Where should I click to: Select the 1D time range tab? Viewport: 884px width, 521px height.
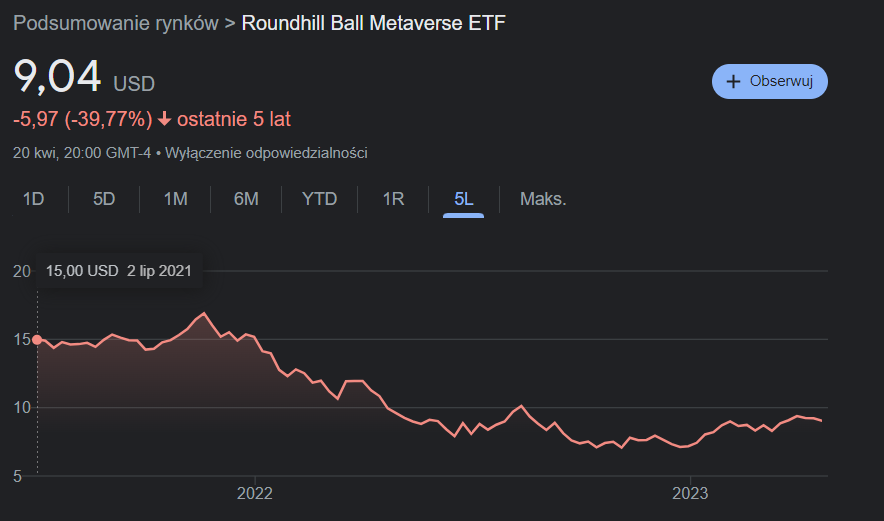click(34, 199)
